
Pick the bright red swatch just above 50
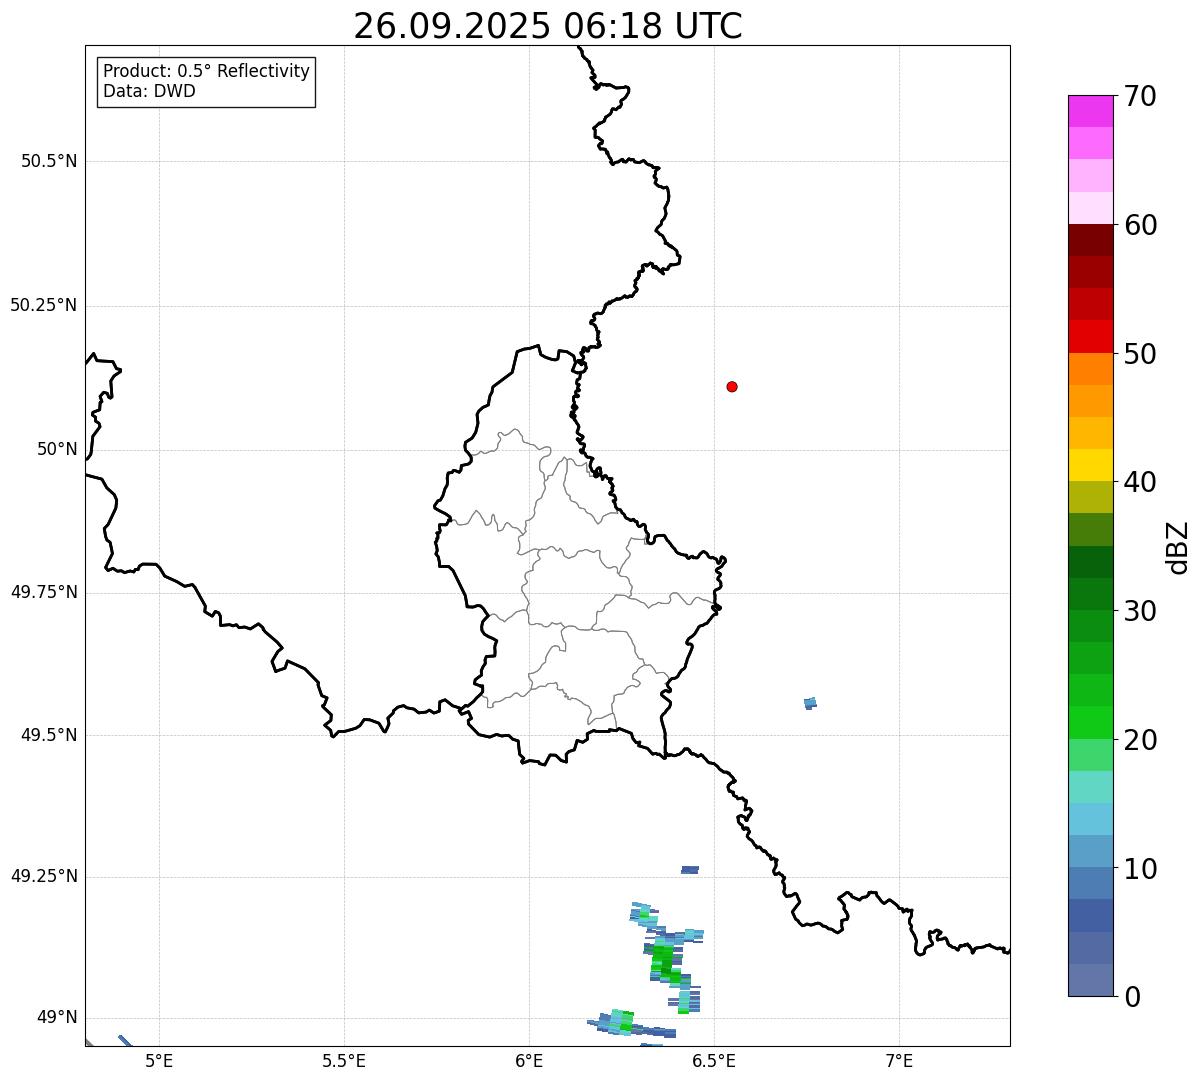click(x=1090, y=337)
